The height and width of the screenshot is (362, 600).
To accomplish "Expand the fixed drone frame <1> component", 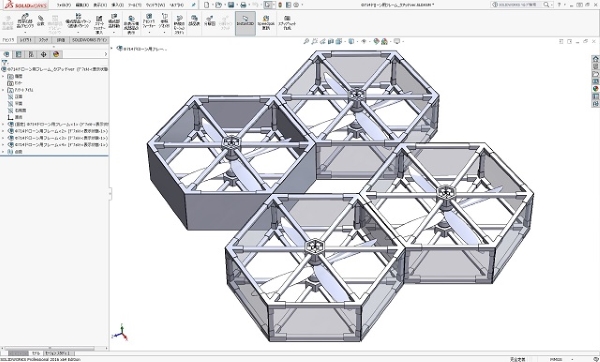I will (3, 124).
